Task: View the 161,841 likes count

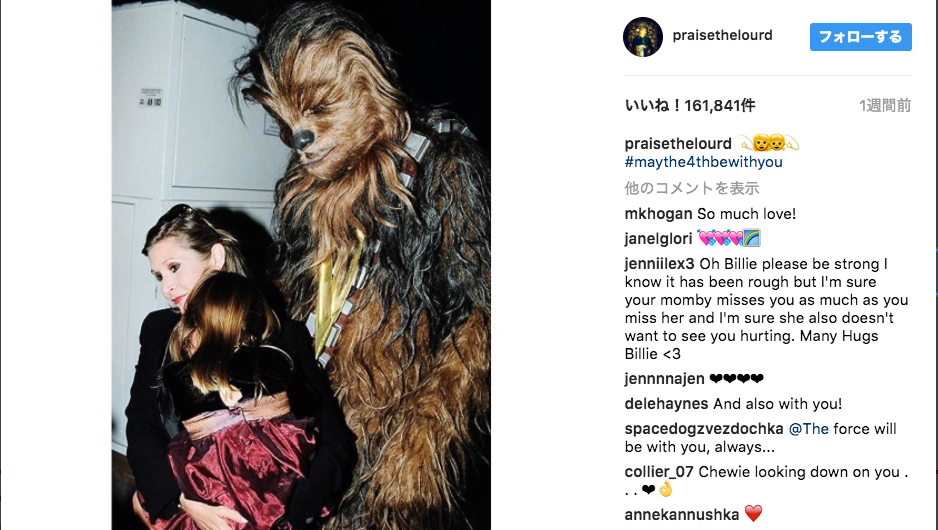Action: point(690,106)
